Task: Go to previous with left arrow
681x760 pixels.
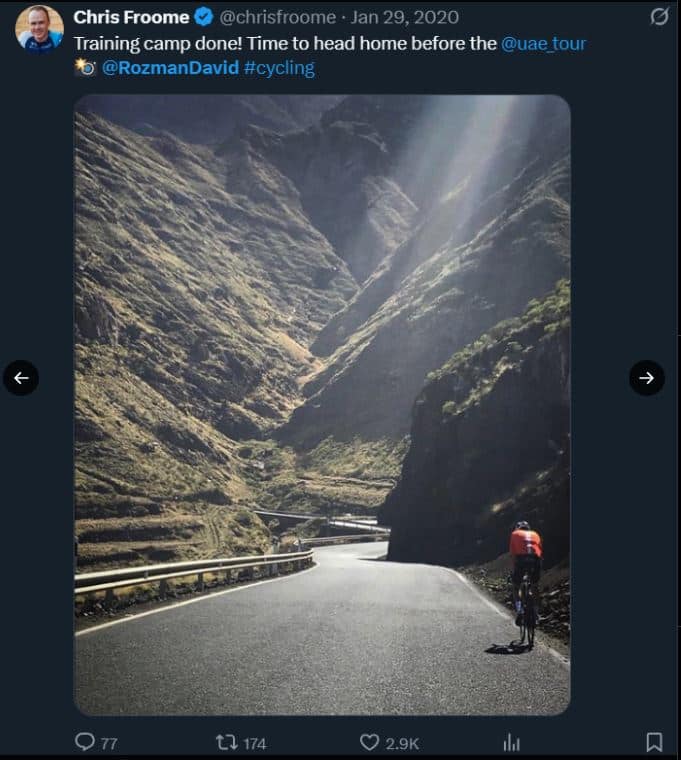Action: 21,378
